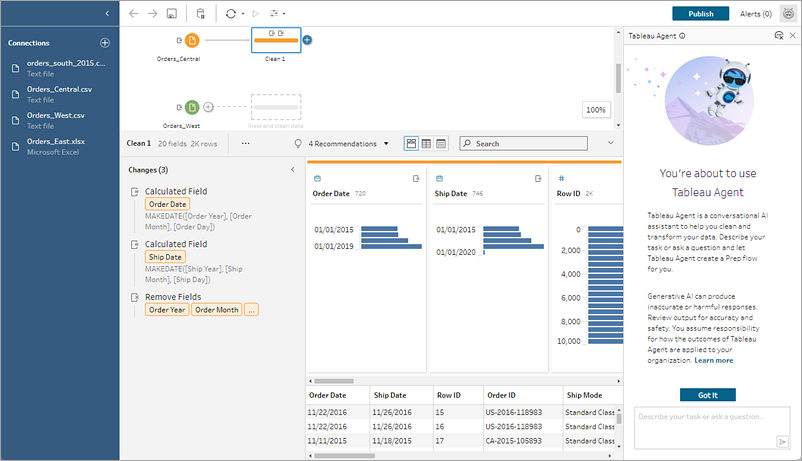Open the refresh dropdown arrow

243,14
